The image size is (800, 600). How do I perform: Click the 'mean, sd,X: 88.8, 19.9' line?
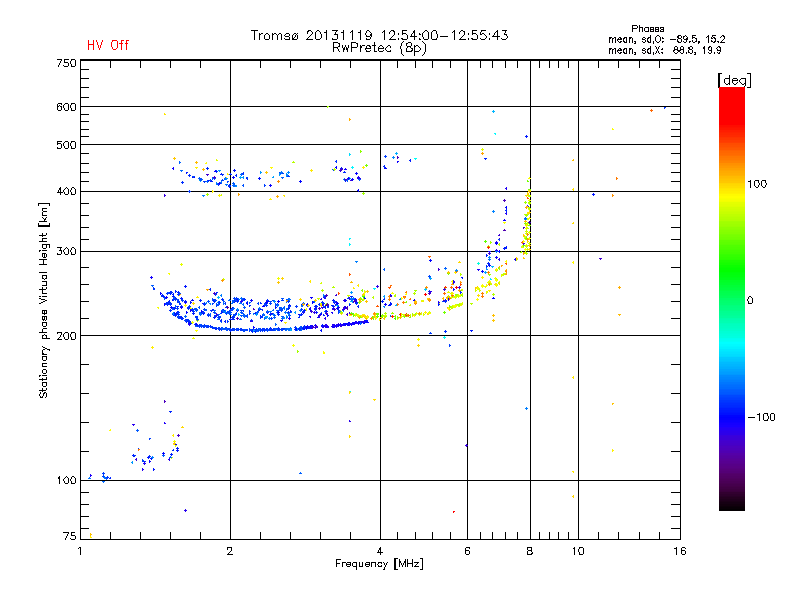pyautogui.click(x=664, y=50)
